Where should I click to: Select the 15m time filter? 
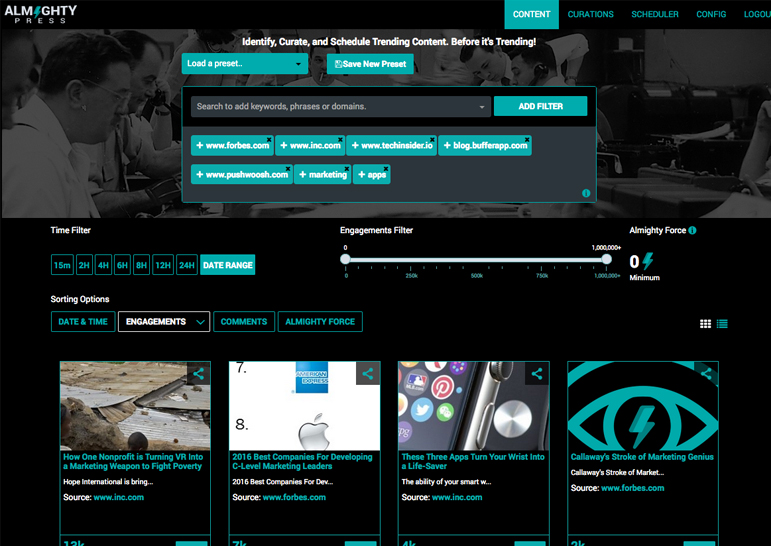tap(62, 265)
